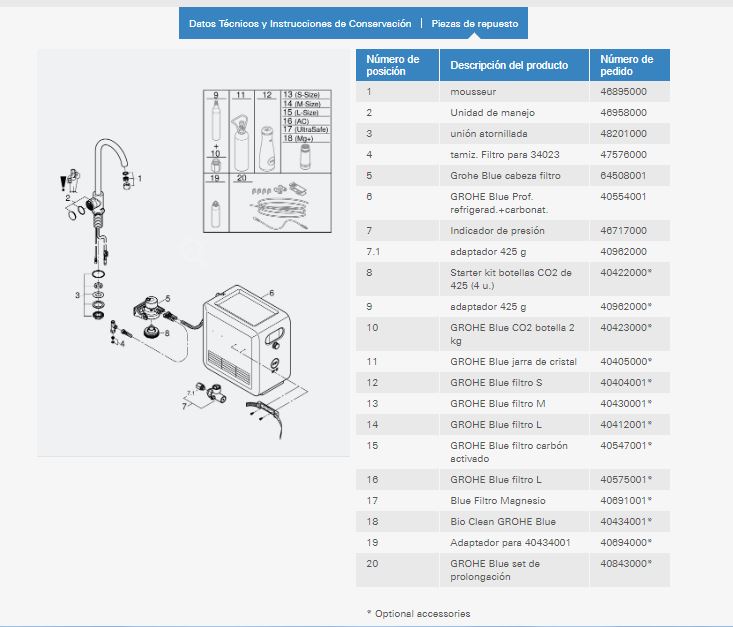Click 'GROHE Blue CO2 botella 2 kg' description
Image resolution: width=733 pixels, height=627 pixels.
(512, 334)
